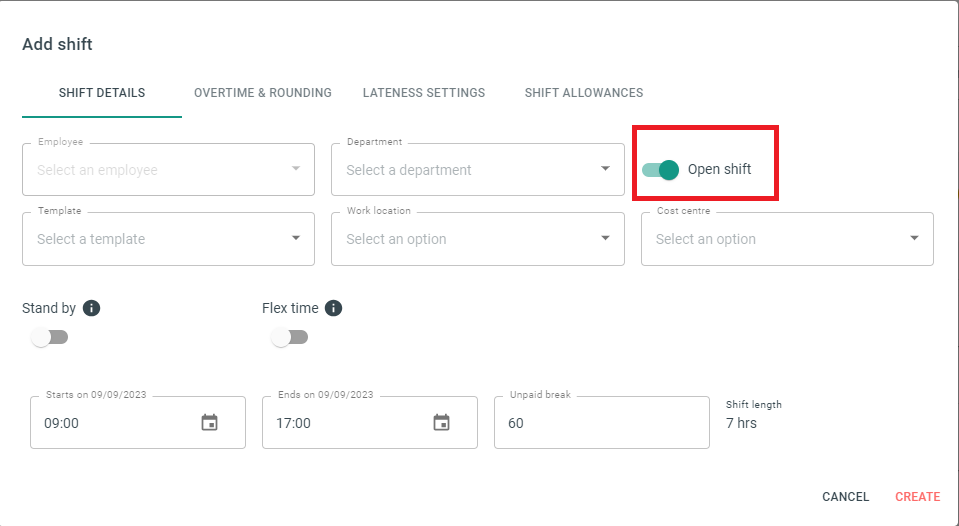Turn on the Flex time switch
The width and height of the screenshot is (959, 526).
click(x=290, y=337)
